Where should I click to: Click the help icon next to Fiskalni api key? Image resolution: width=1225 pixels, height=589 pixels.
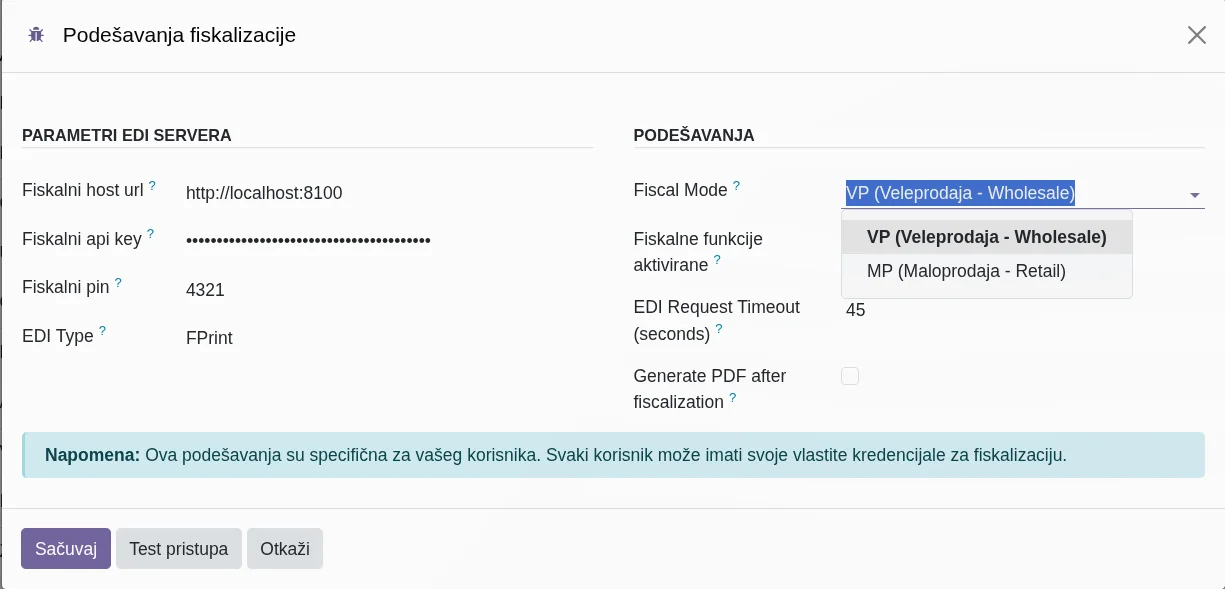point(151,234)
